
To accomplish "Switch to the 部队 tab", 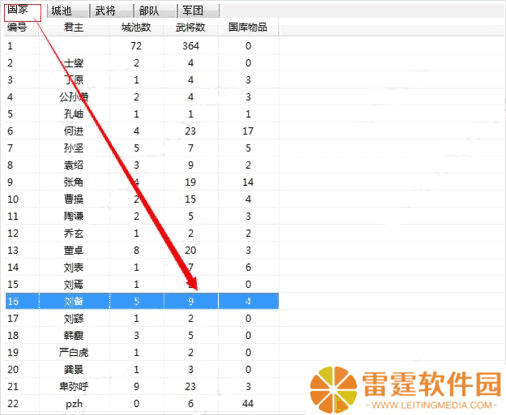I will pyautogui.click(x=155, y=11).
